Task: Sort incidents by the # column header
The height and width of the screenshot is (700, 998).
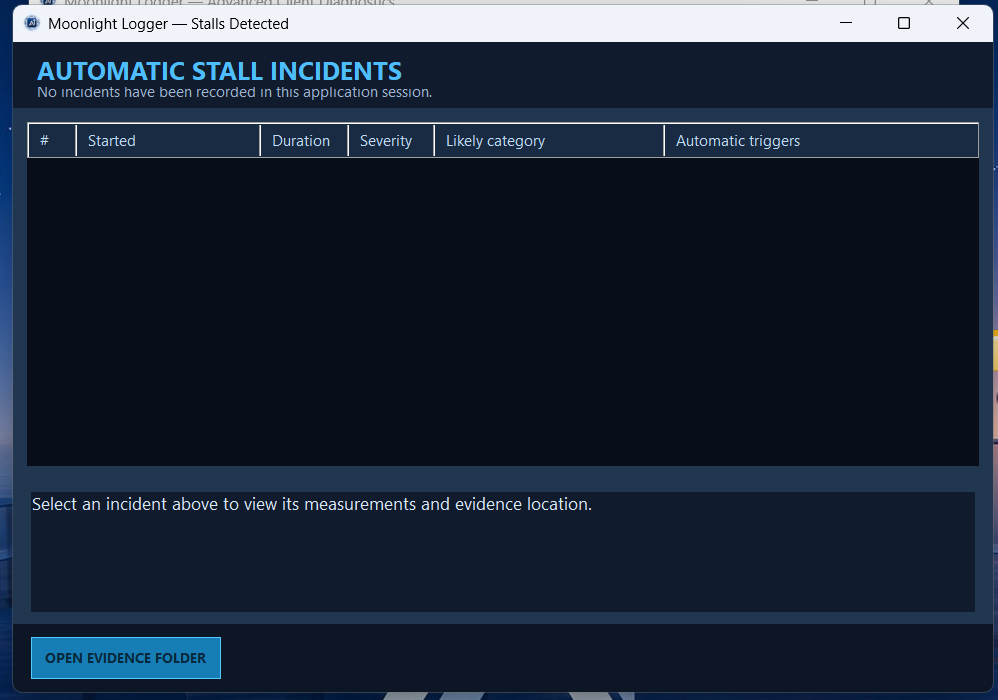Action: (52, 141)
